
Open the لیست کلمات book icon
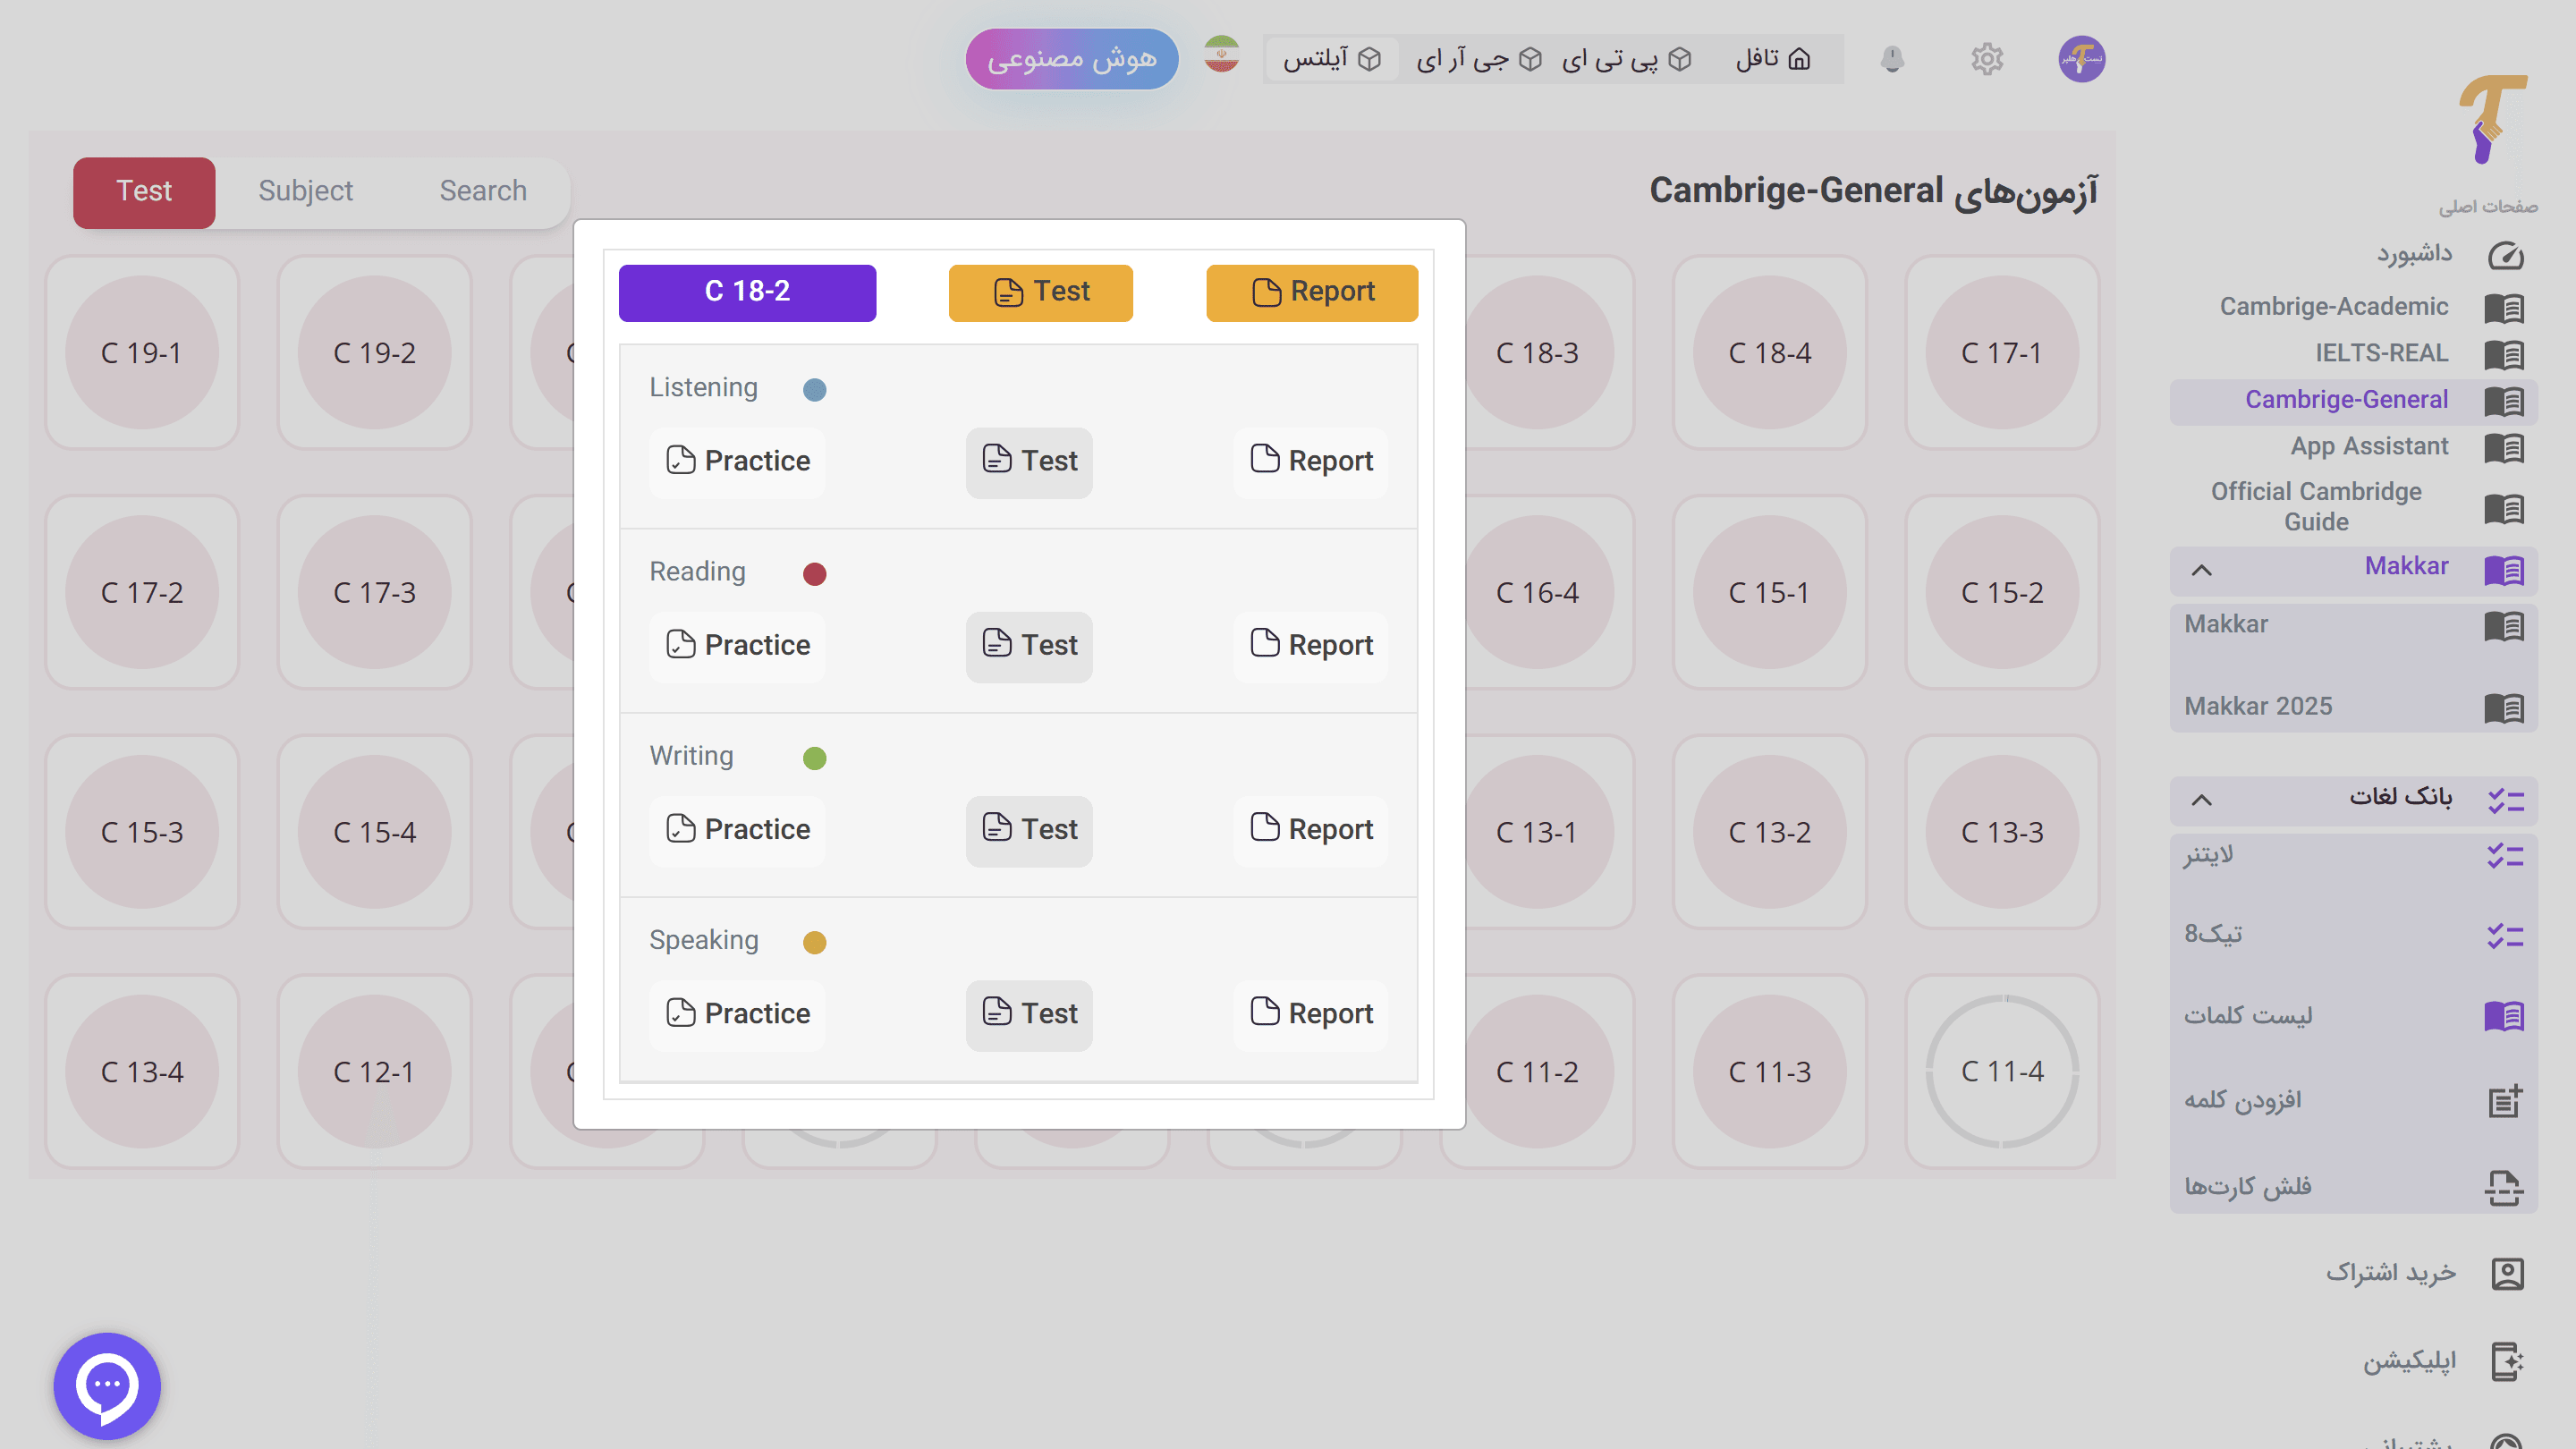2505,1015
